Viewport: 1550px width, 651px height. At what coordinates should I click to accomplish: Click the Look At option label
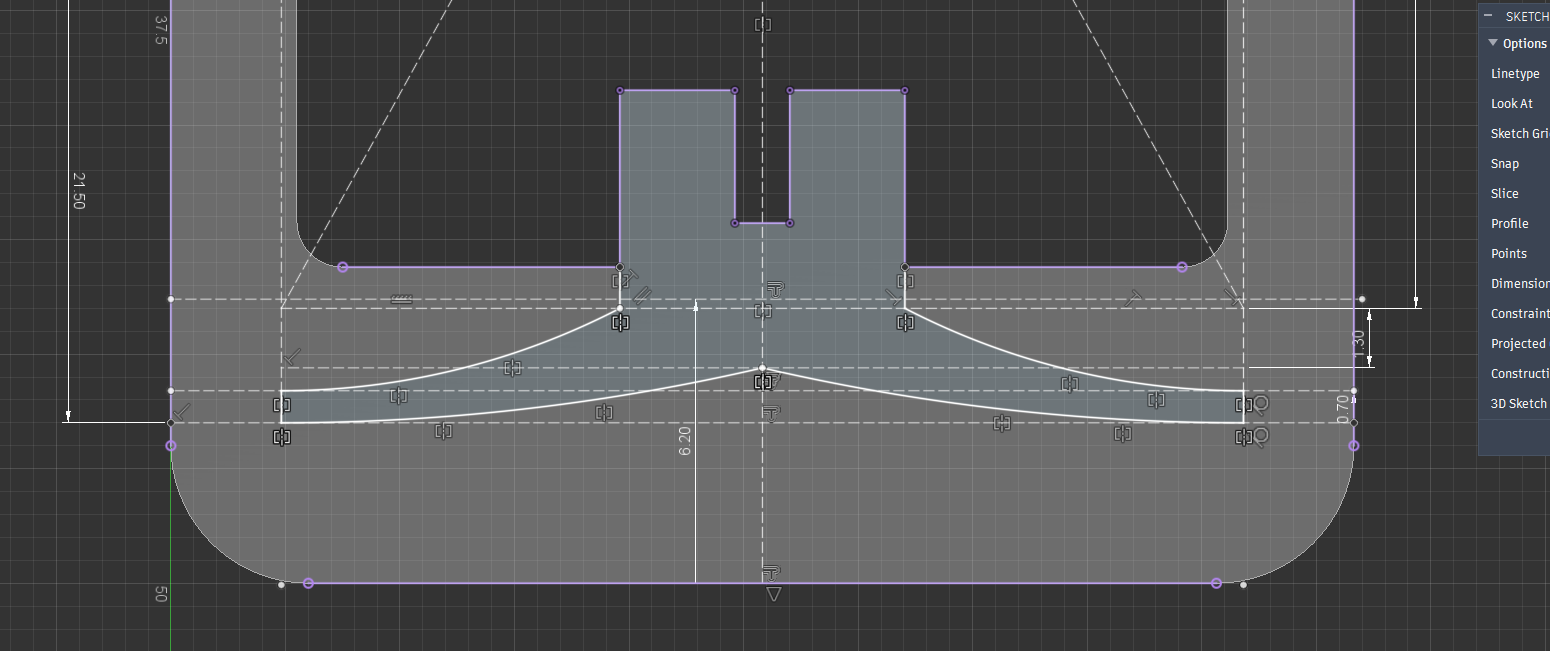[x=1511, y=104]
